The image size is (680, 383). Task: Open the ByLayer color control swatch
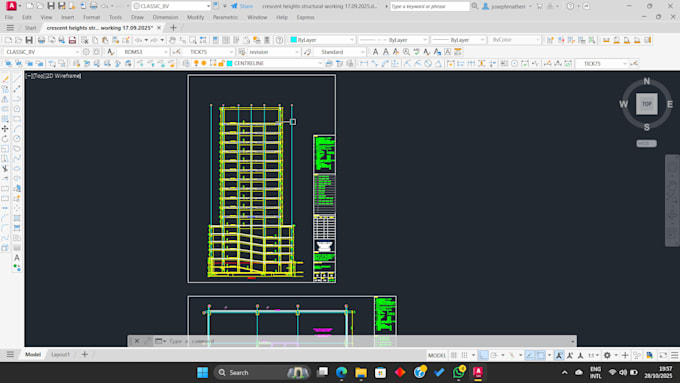[x=322, y=40]
